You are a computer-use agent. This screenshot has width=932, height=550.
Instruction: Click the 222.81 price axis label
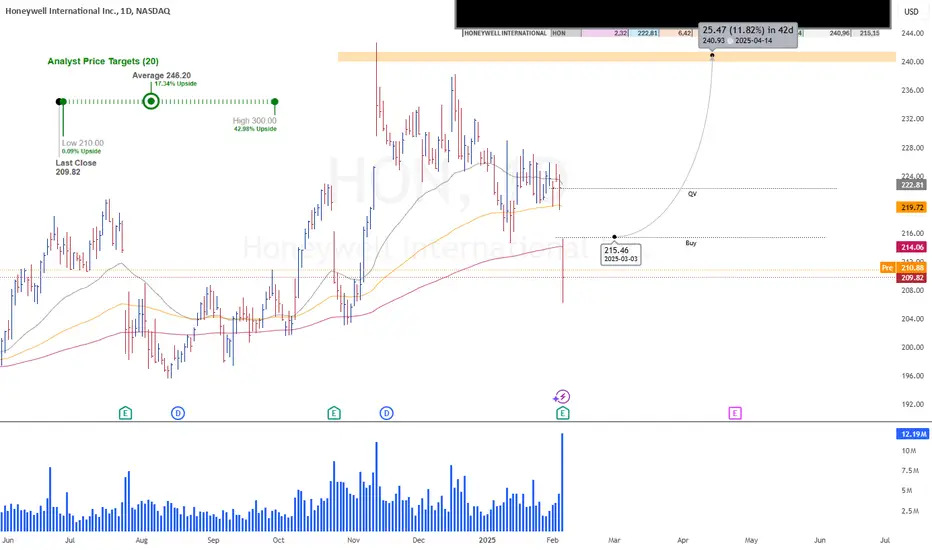(911, 185)
